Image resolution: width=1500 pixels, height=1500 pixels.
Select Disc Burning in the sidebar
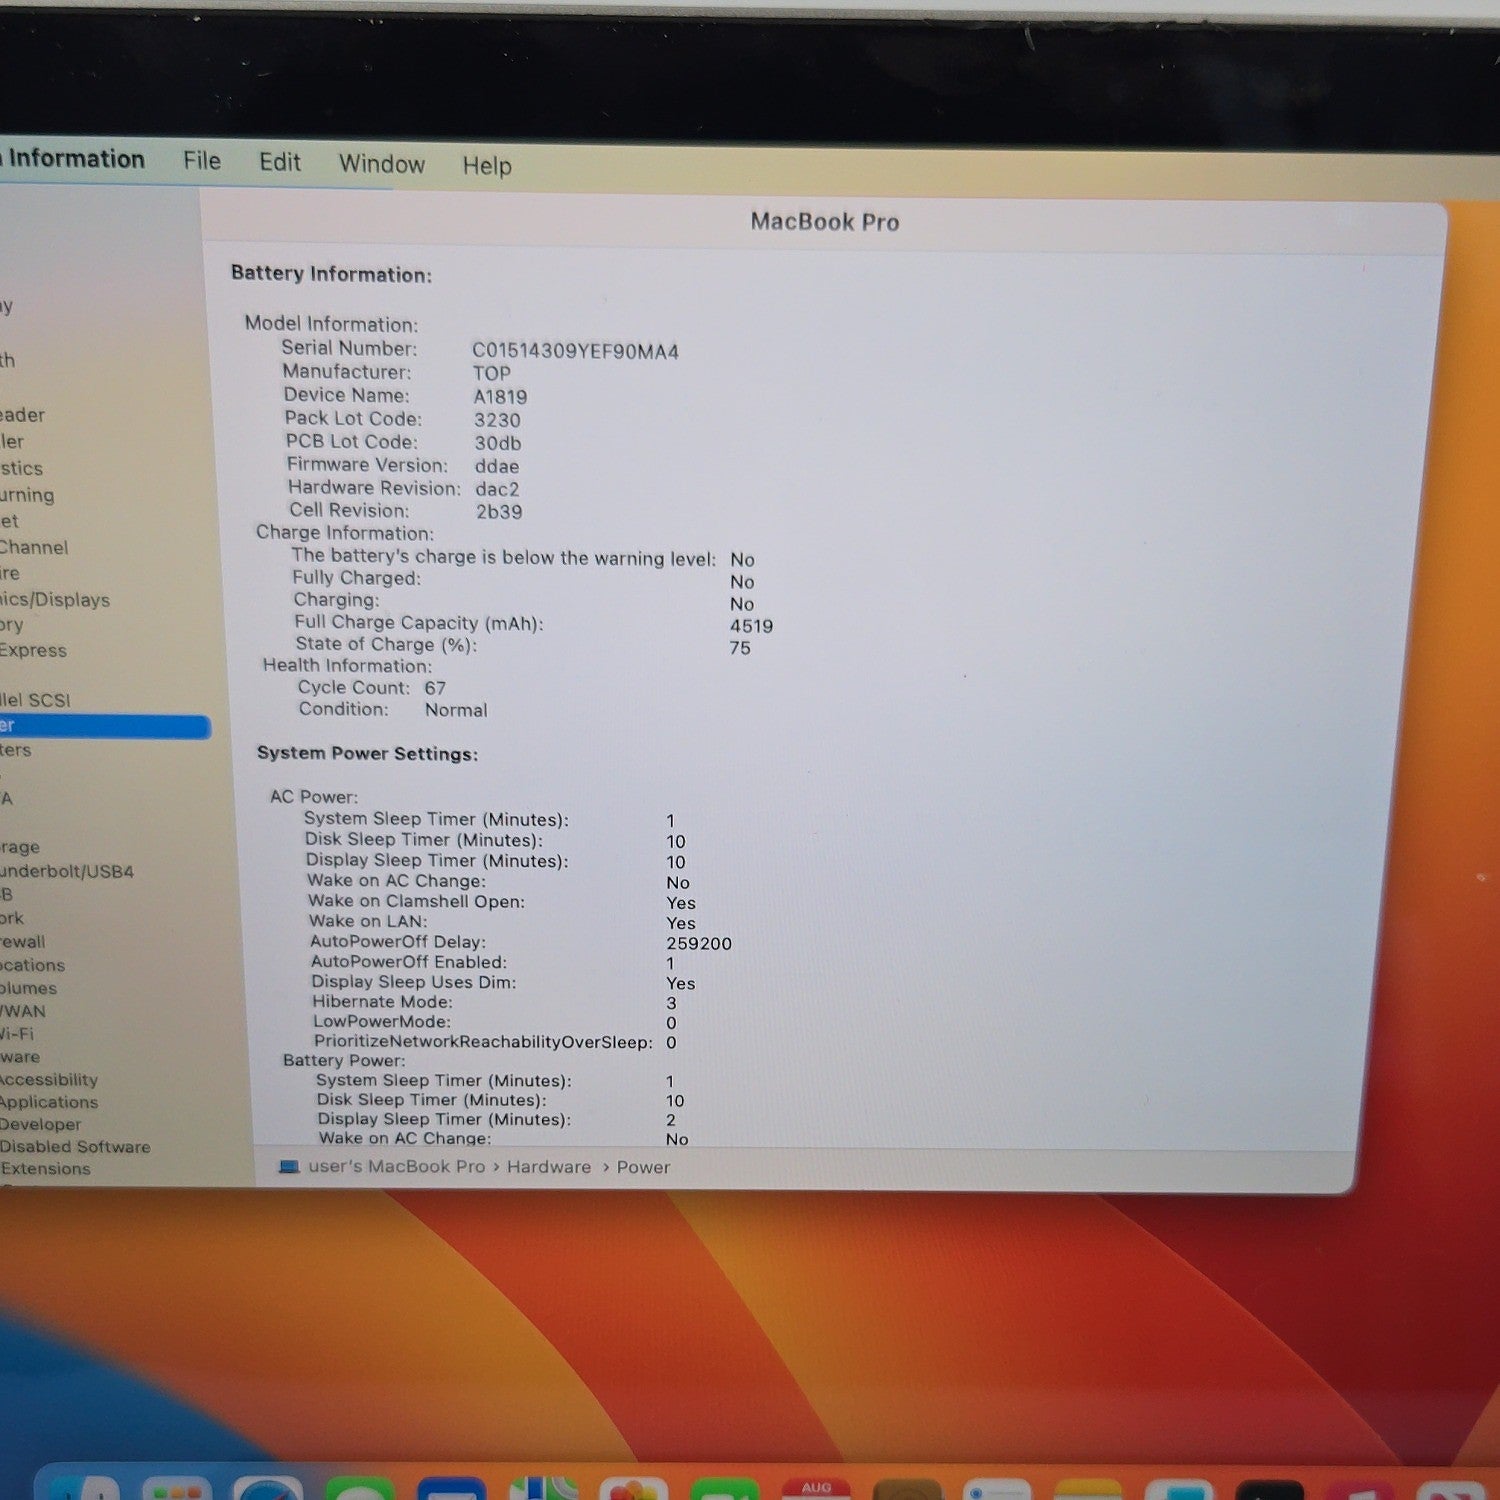pyautogui.click(x=27, y=495)
